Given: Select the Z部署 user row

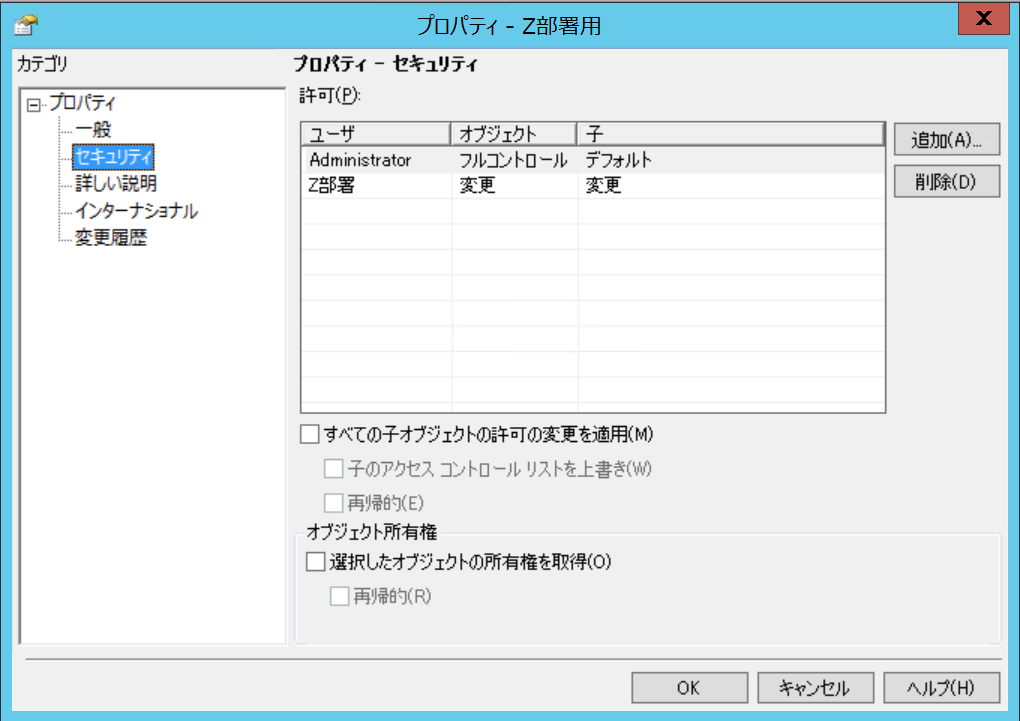Looking at the screenshot, I should point(593,186).
